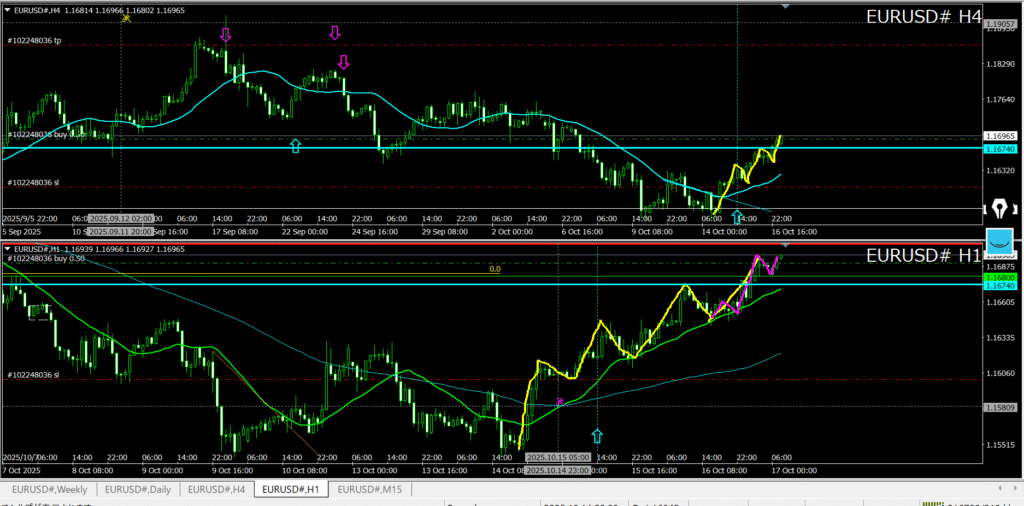This screenshot has height=506, width=1024.
Task: Click the 1.16740 price label on H4 chart
Action: (x=1000, y=149)
